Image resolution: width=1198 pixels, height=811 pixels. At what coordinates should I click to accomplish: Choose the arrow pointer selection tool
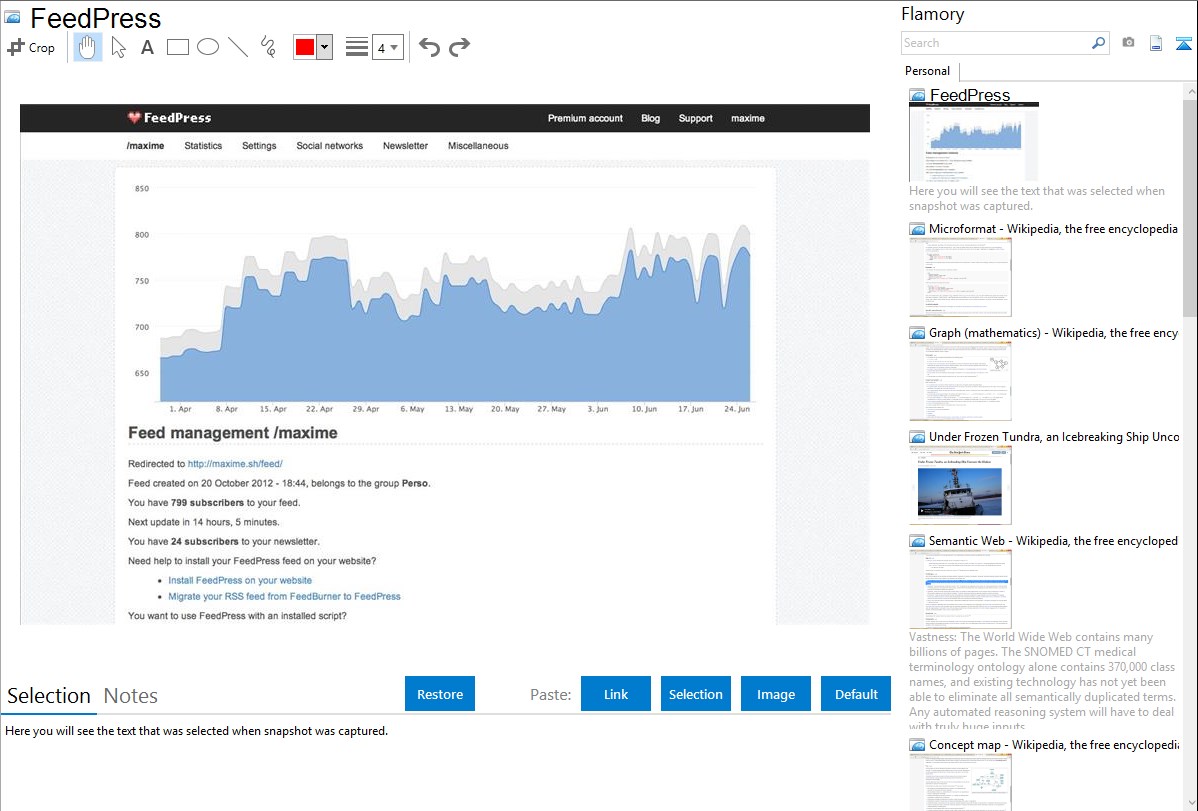118,47
